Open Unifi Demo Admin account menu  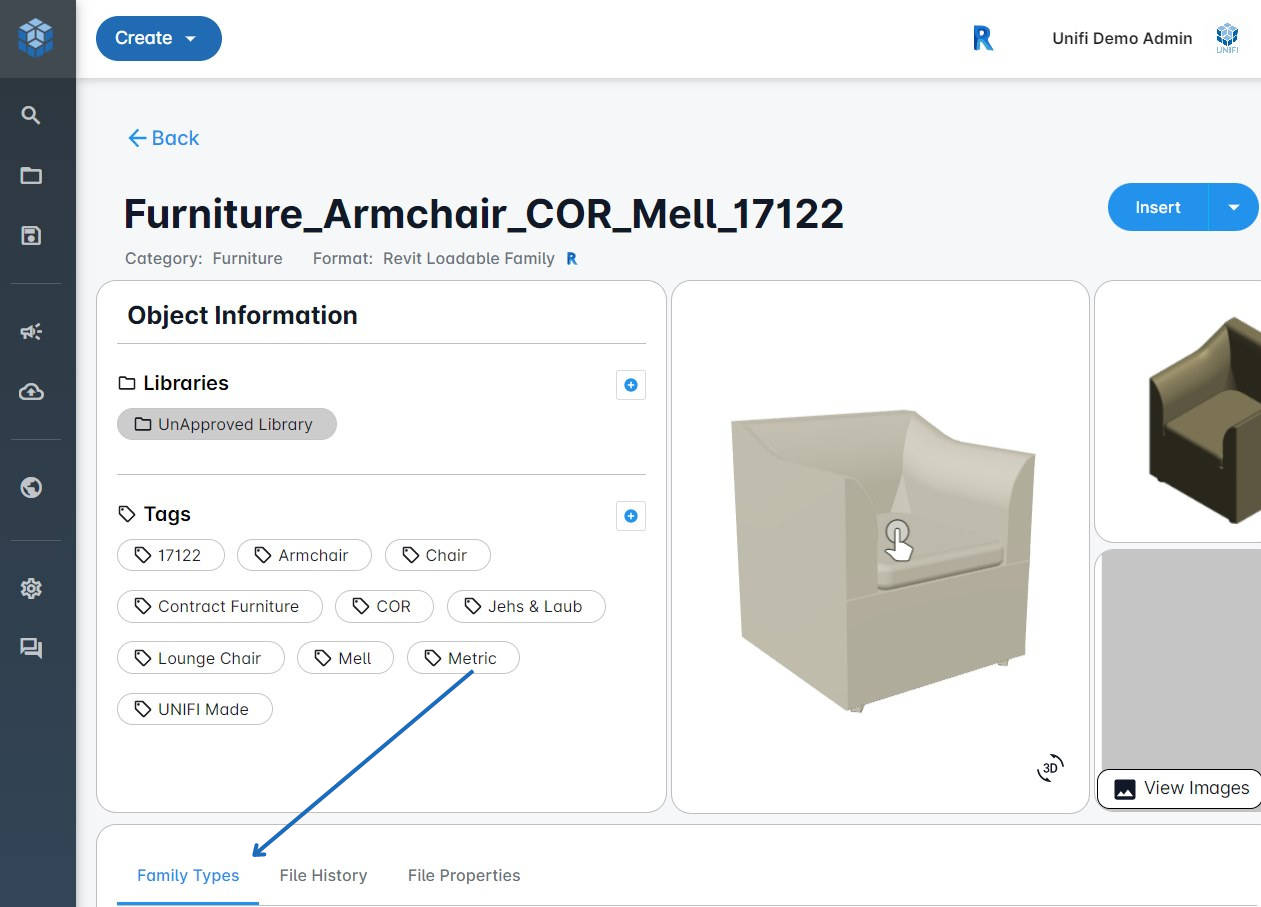click(x=1122, y=39)
